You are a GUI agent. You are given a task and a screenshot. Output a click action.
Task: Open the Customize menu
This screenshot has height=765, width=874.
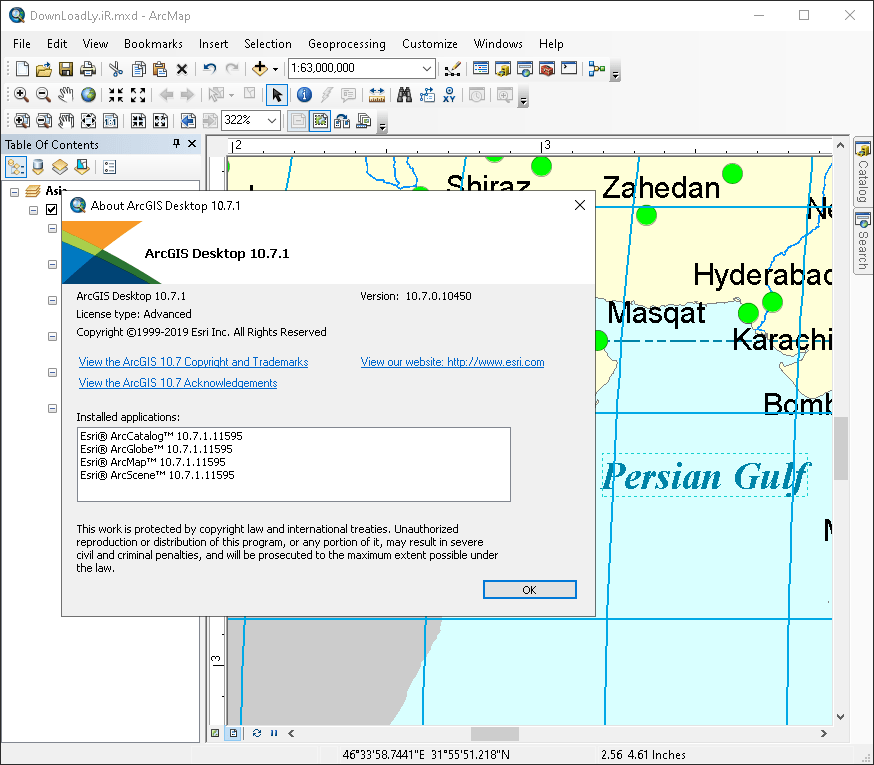[x=430, y=43]
